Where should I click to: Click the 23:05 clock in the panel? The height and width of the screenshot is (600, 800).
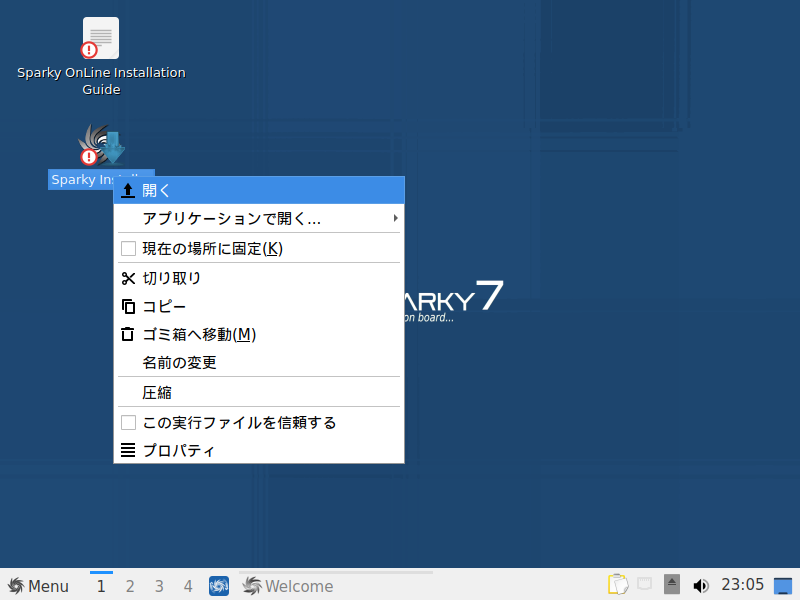coord(742,584)
